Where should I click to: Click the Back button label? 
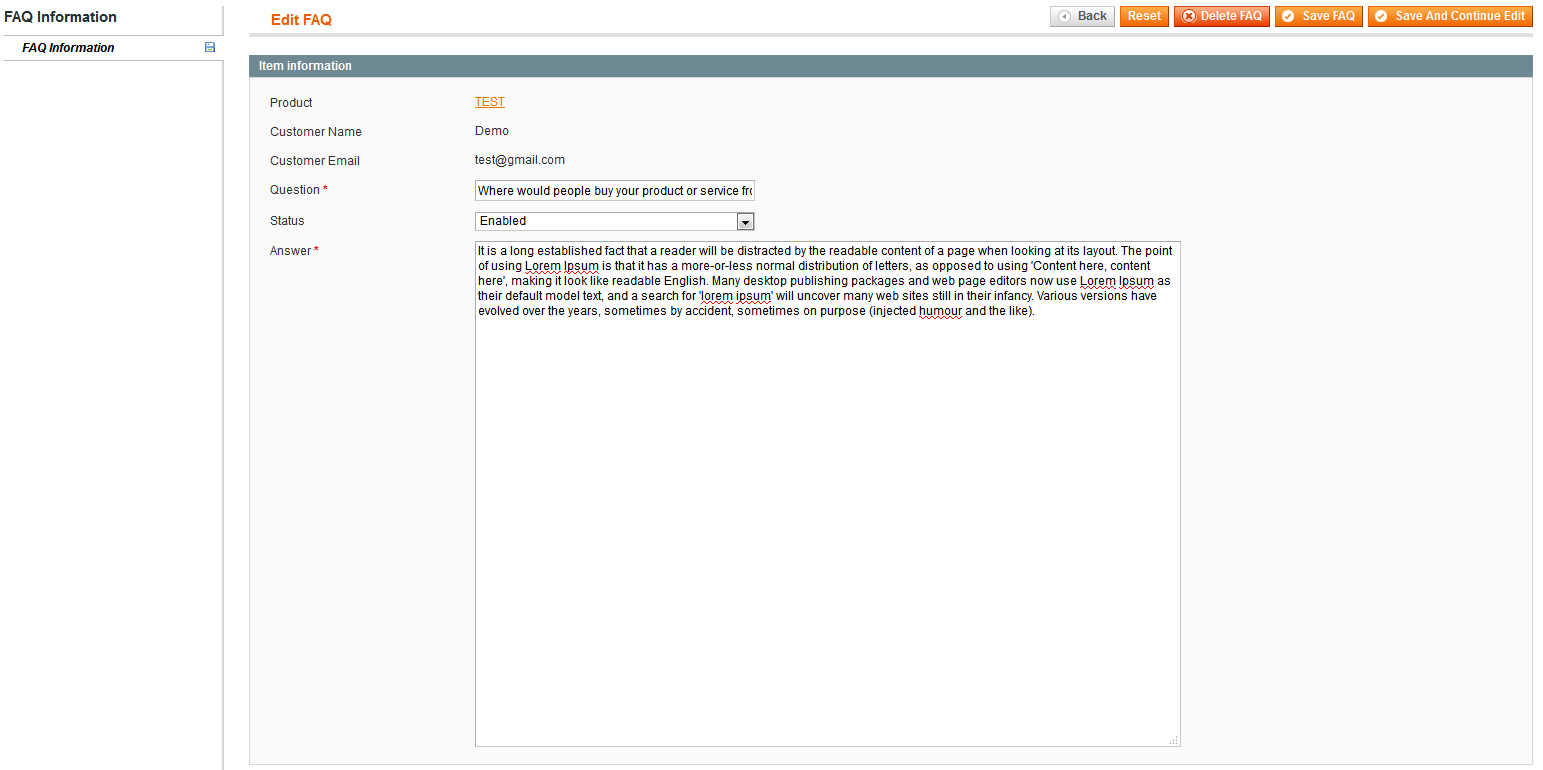click(x=1092, y=16)
